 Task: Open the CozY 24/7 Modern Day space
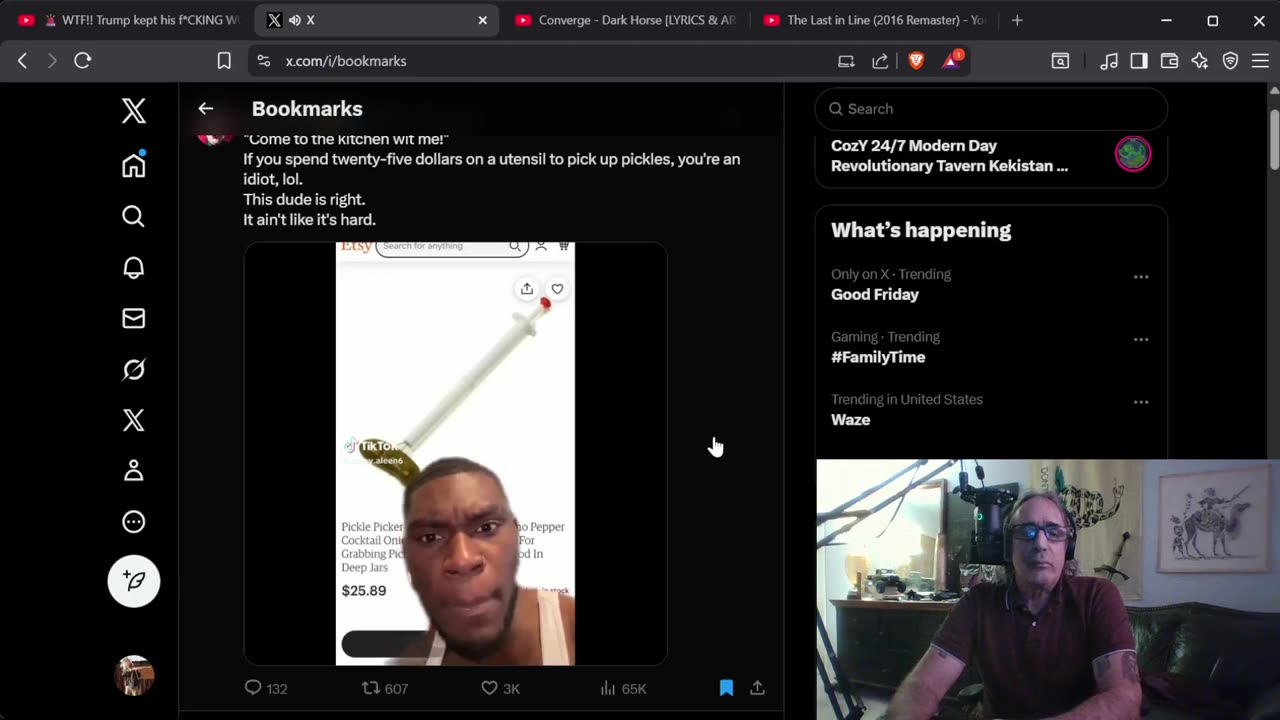(x=991, y=156)
